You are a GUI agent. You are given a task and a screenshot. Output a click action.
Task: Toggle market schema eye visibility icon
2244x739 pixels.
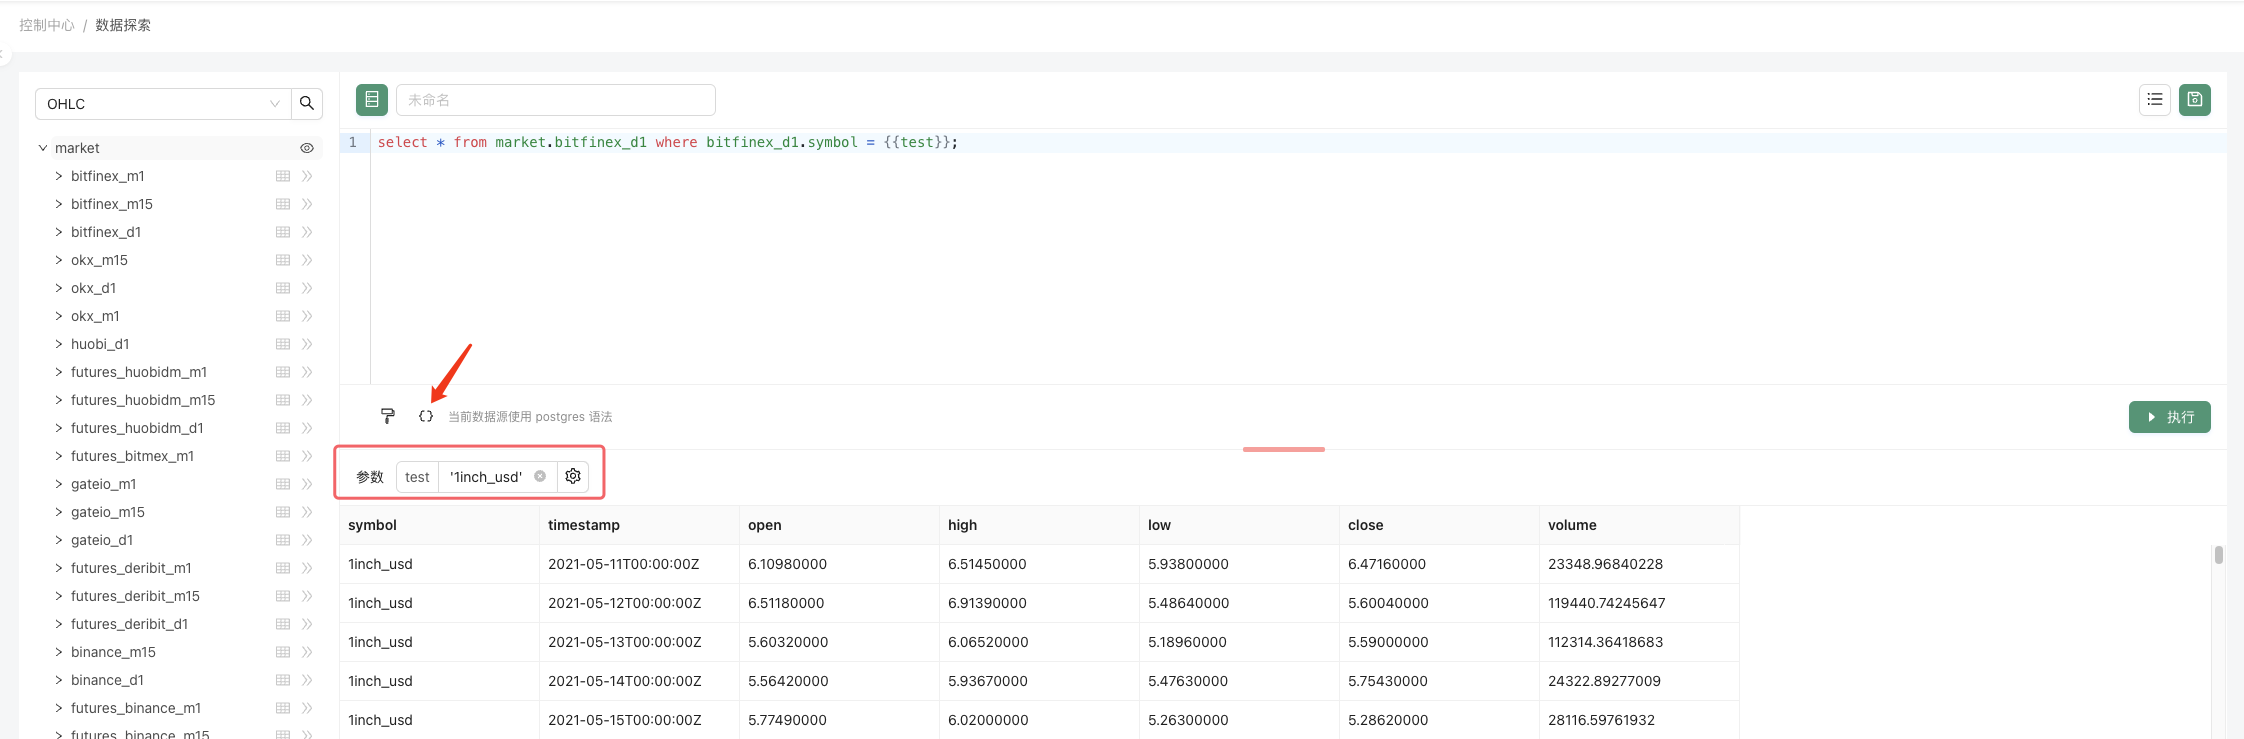307,148
